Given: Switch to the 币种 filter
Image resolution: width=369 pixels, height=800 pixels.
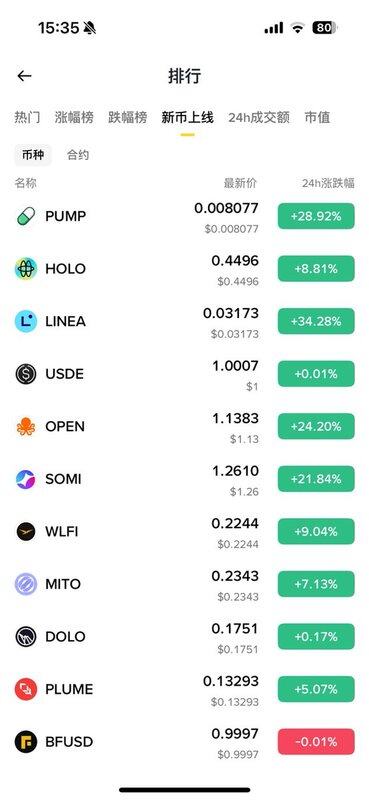Looking at the screenshot, I should click(x=33, y=155).
